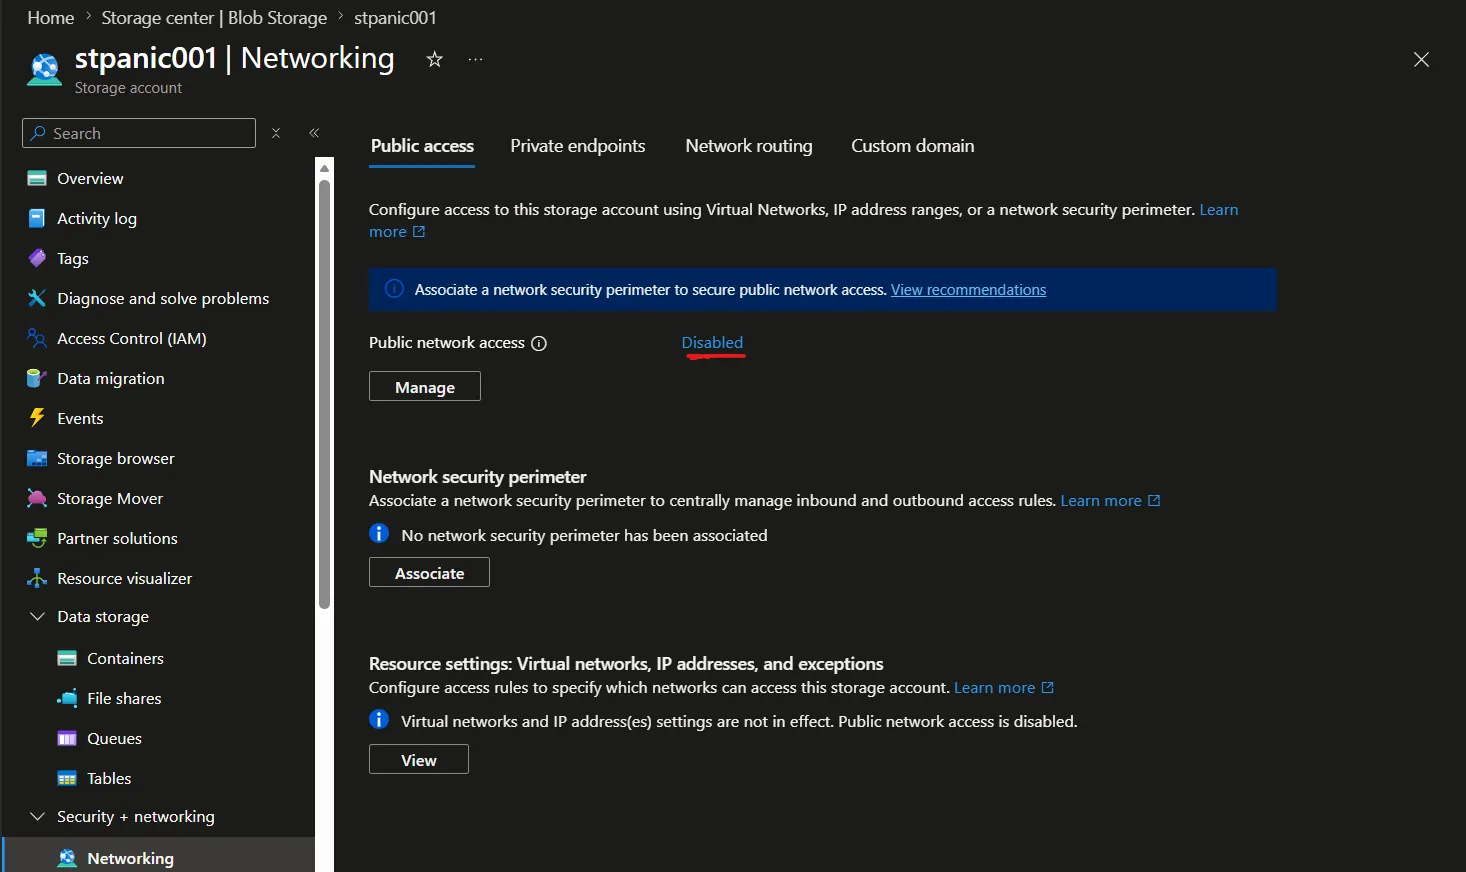This screenshot has height=872, width=1466.
Task: Click the 'Public network access' label
Action: (x=447, y=342)
